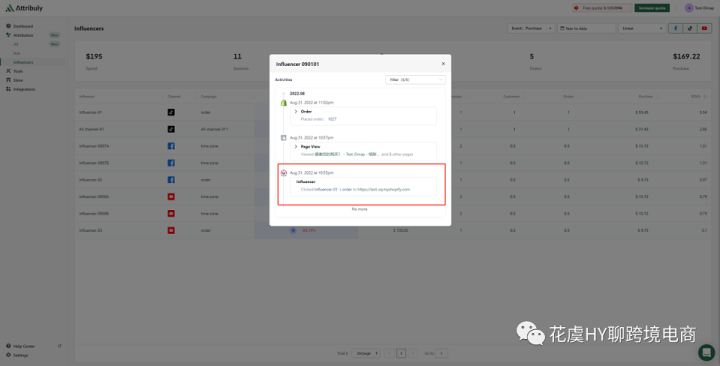Go to previous page arrow
The height and width of the screenshot is (366, 720).
(x=389, y=353)
